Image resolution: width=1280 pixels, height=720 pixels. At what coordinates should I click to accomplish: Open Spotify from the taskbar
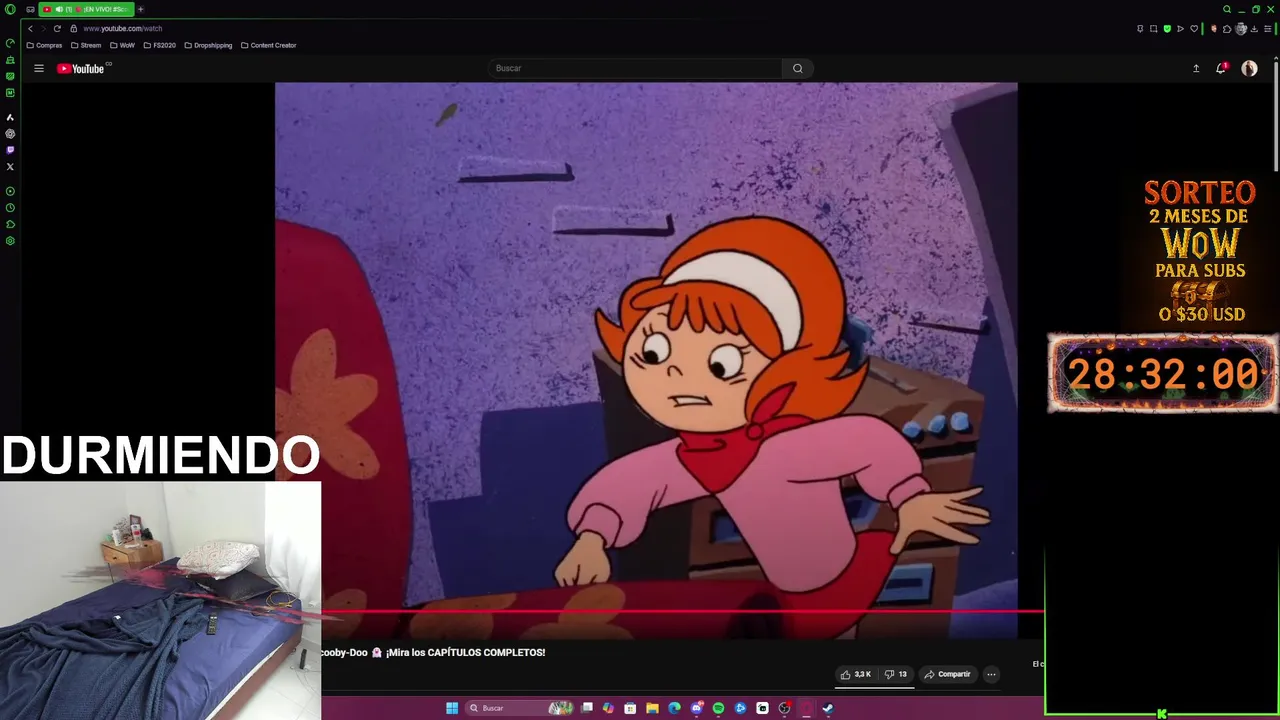tap(718, 708)
